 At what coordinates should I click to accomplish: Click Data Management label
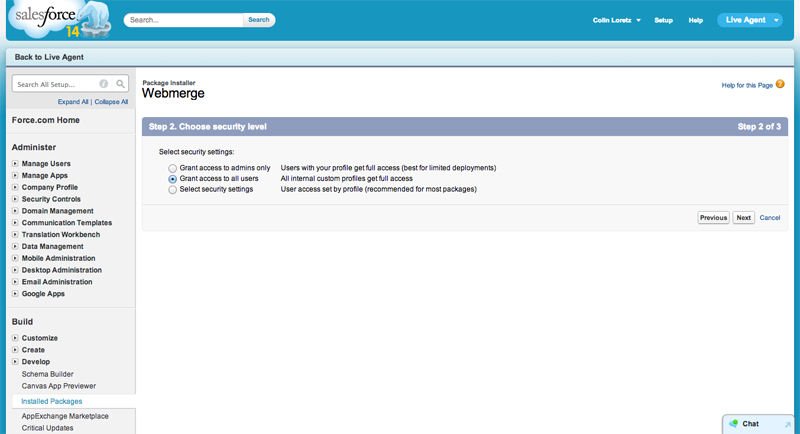[53, 246]
